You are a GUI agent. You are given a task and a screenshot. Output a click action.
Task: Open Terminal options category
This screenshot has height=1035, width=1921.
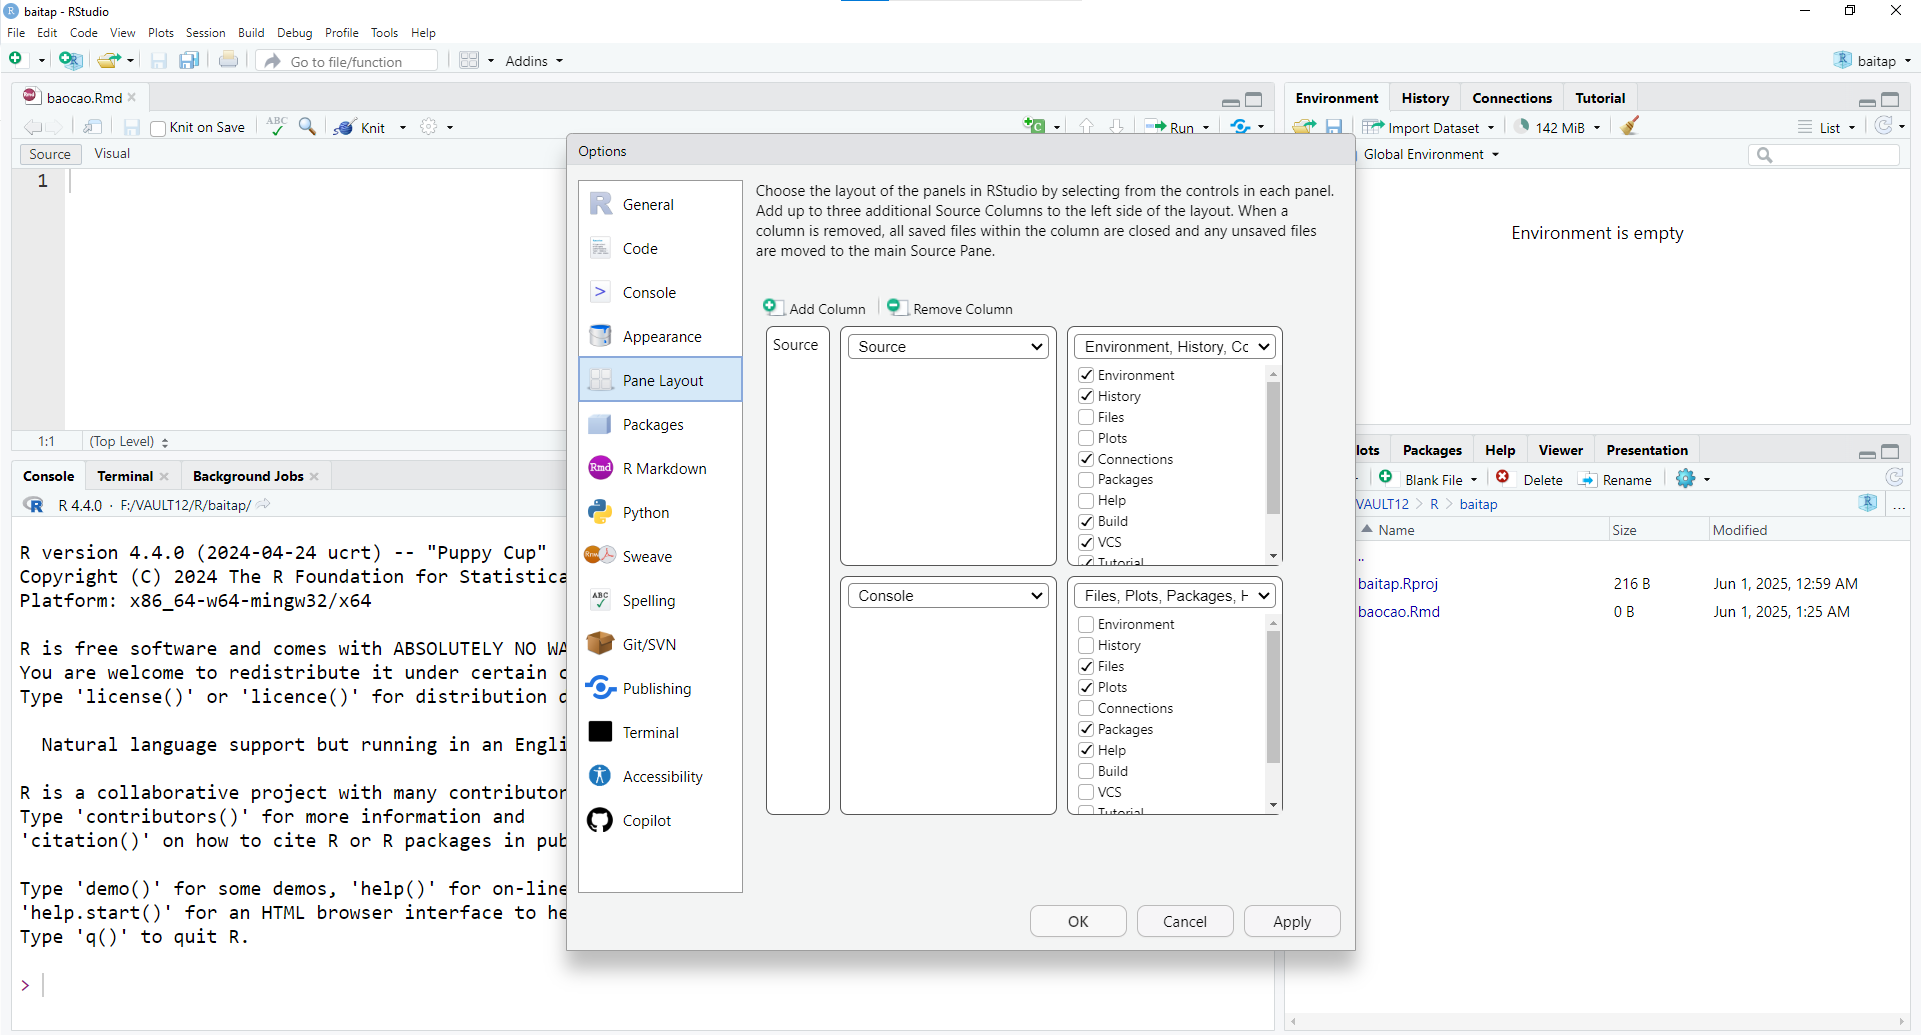(x=660, y=732)
